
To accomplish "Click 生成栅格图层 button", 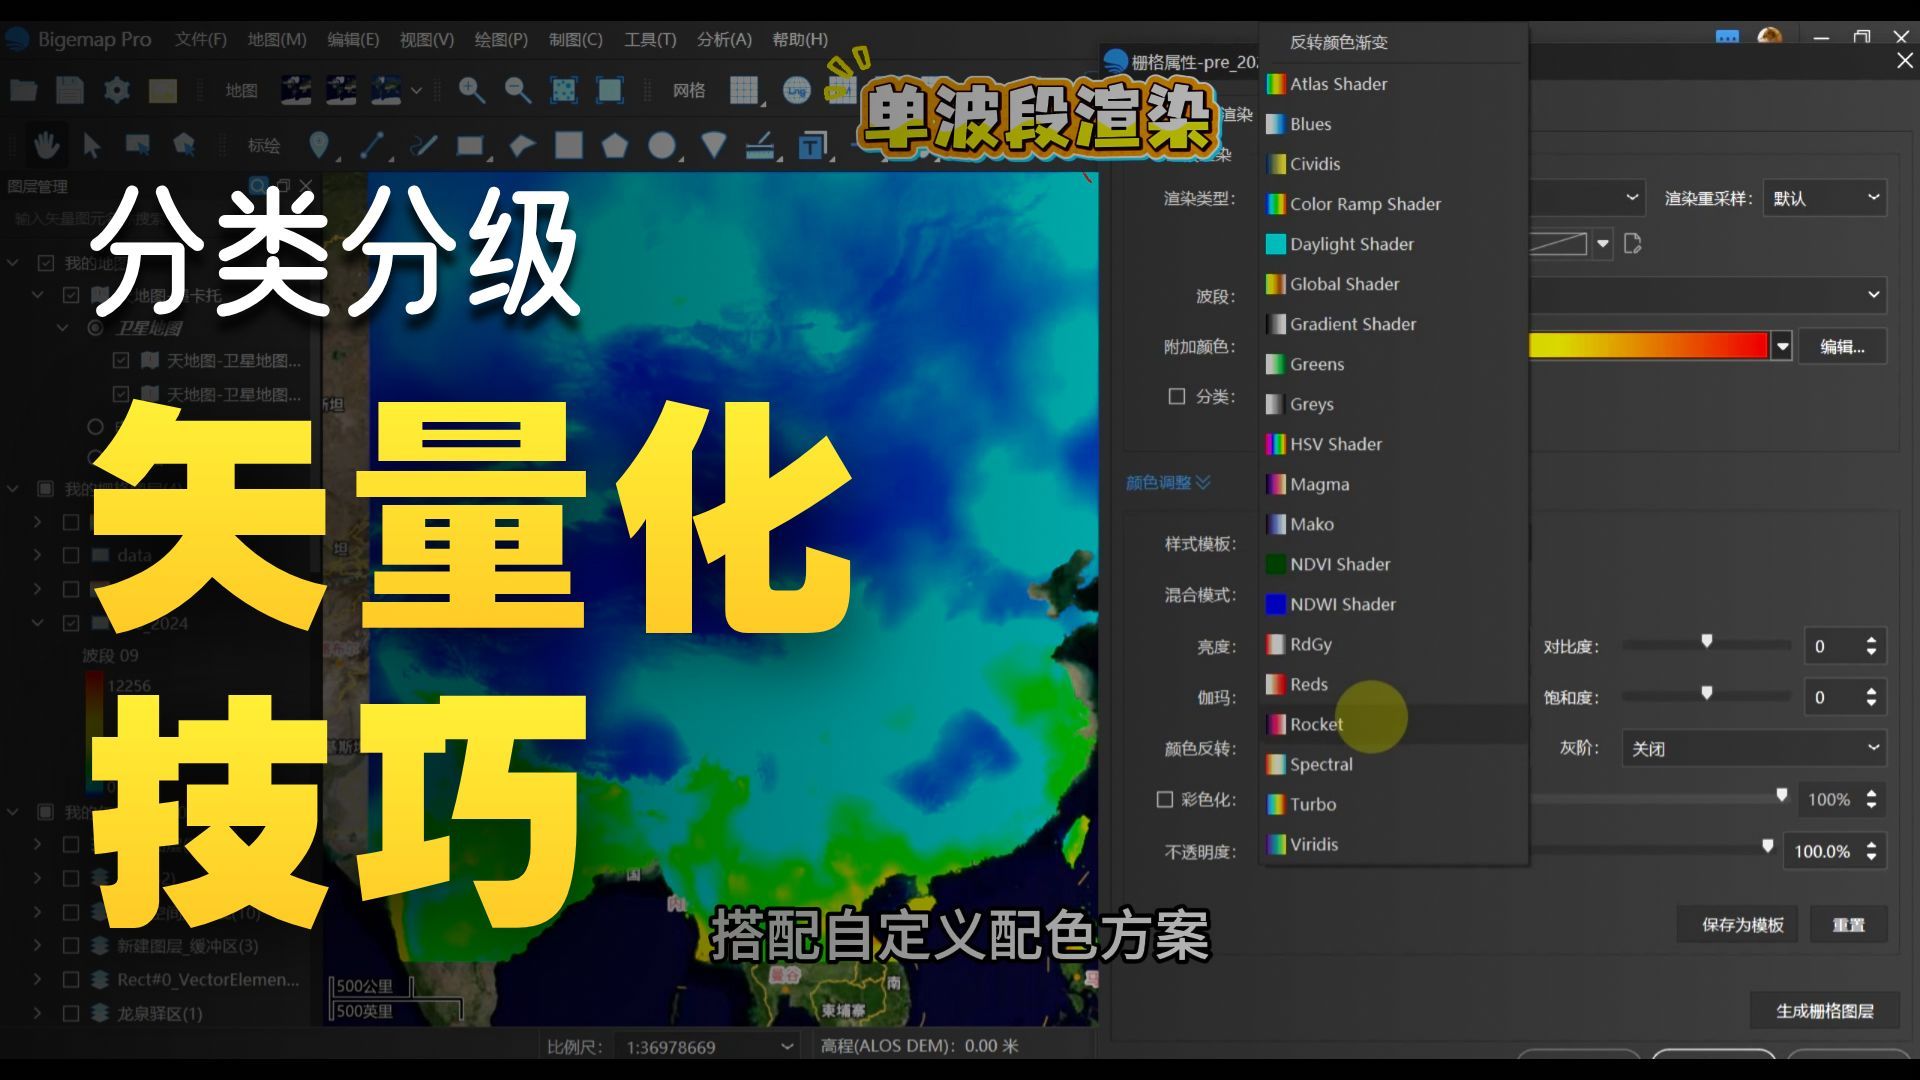I will click(1824, 1011).
